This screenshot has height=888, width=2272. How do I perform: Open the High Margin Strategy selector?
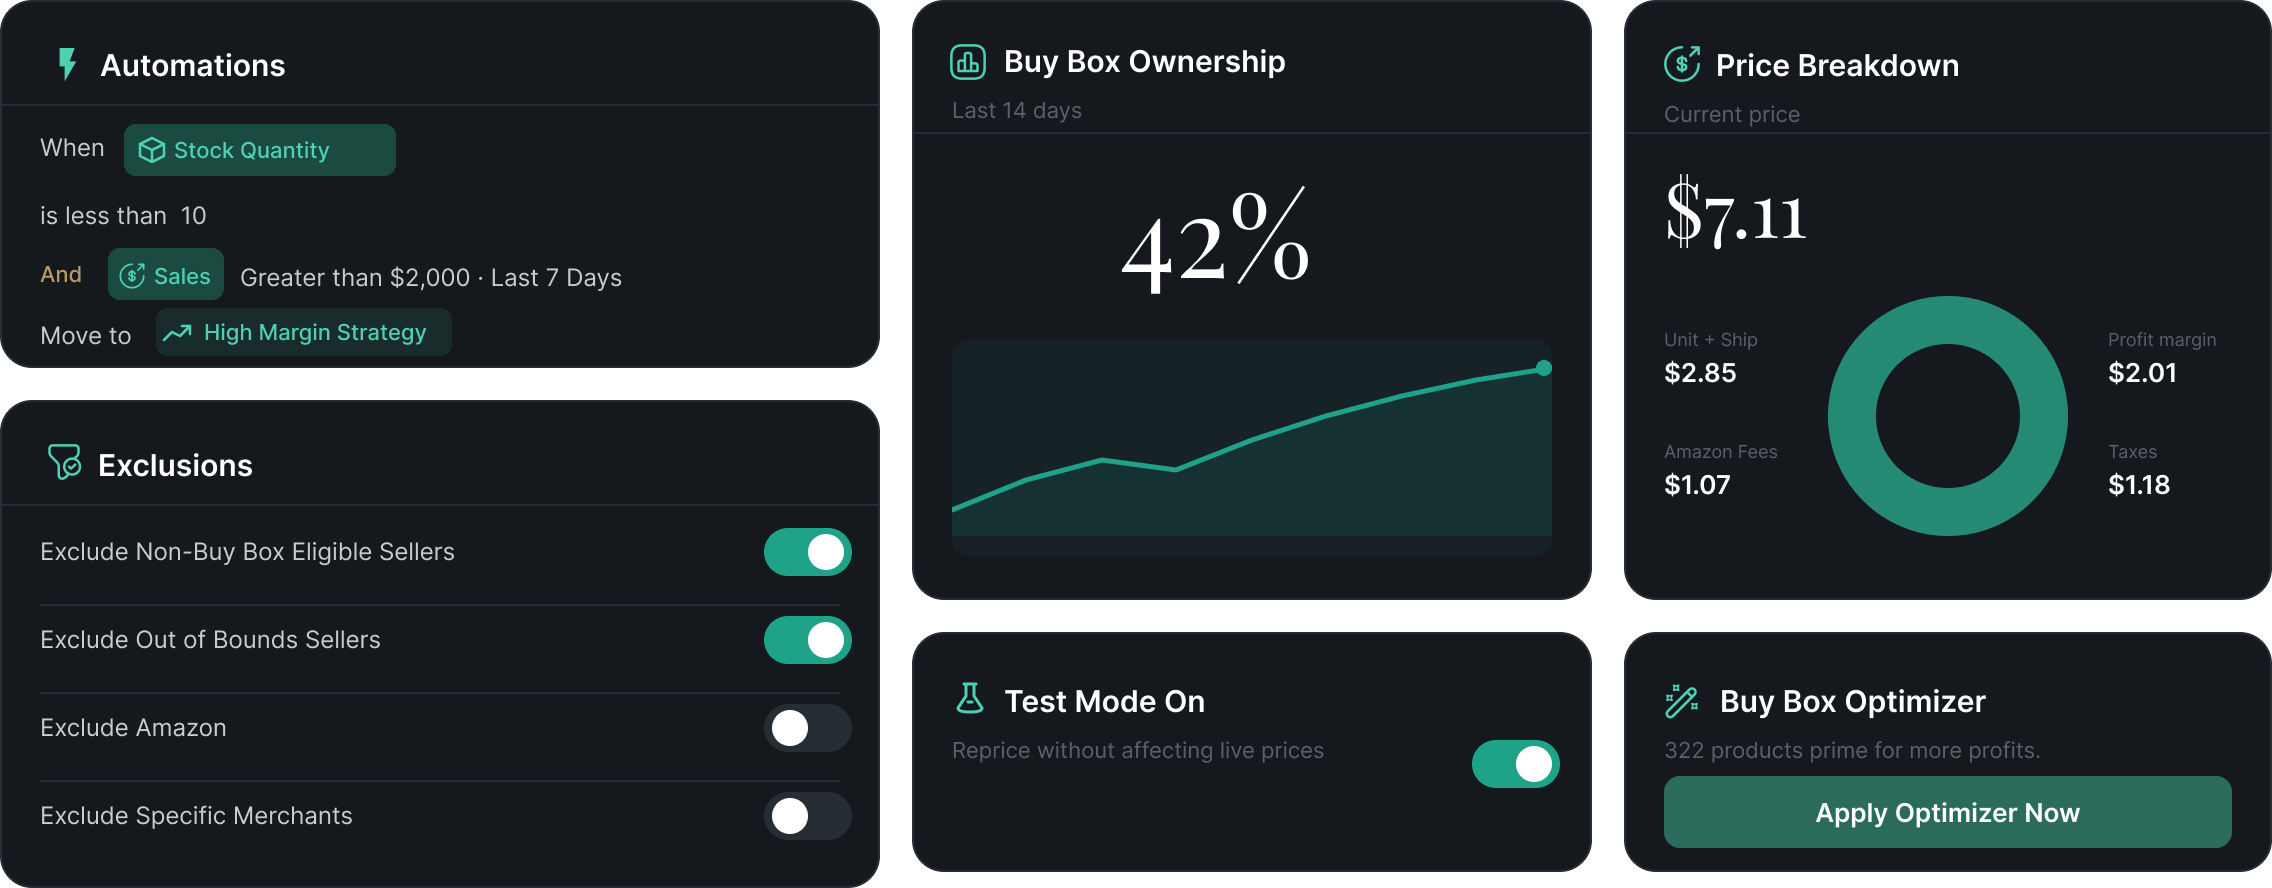(x=304, y=332)
